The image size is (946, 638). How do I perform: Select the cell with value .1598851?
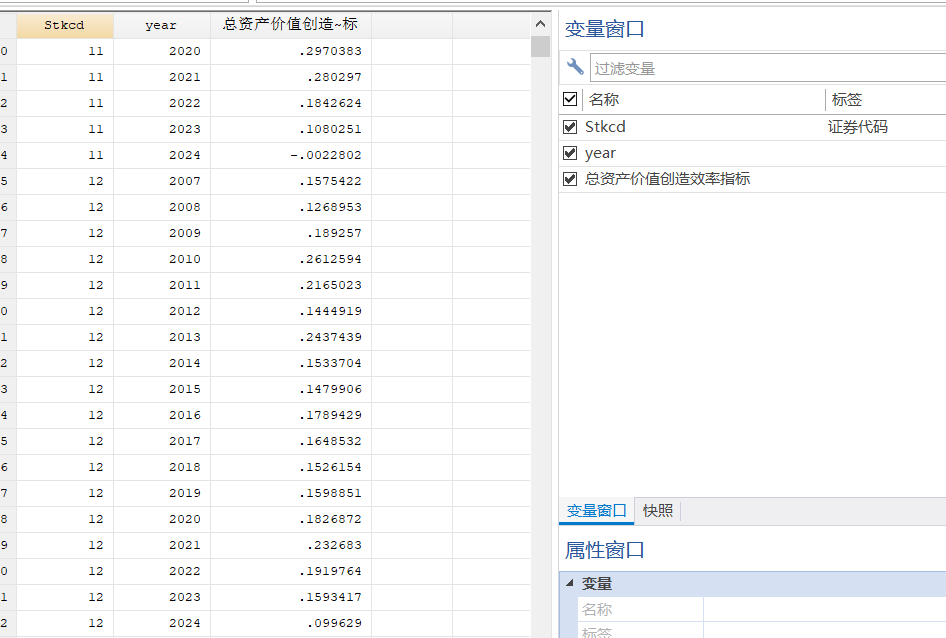coord(291,493)
